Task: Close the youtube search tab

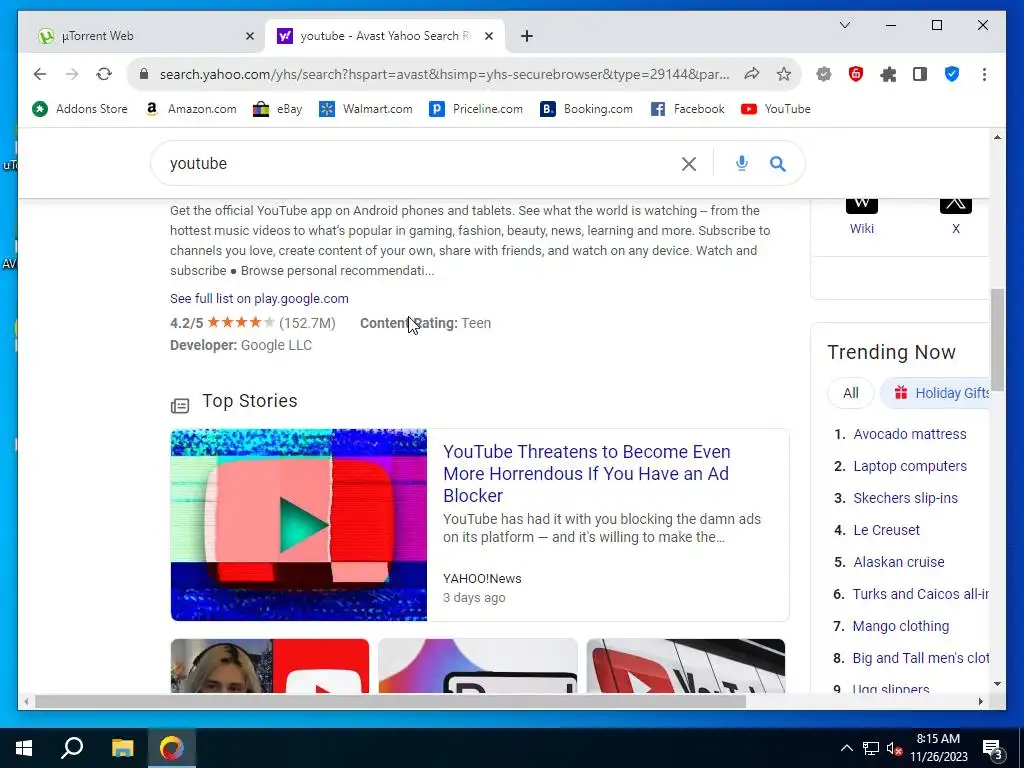Action: click(x=488, y=37)
